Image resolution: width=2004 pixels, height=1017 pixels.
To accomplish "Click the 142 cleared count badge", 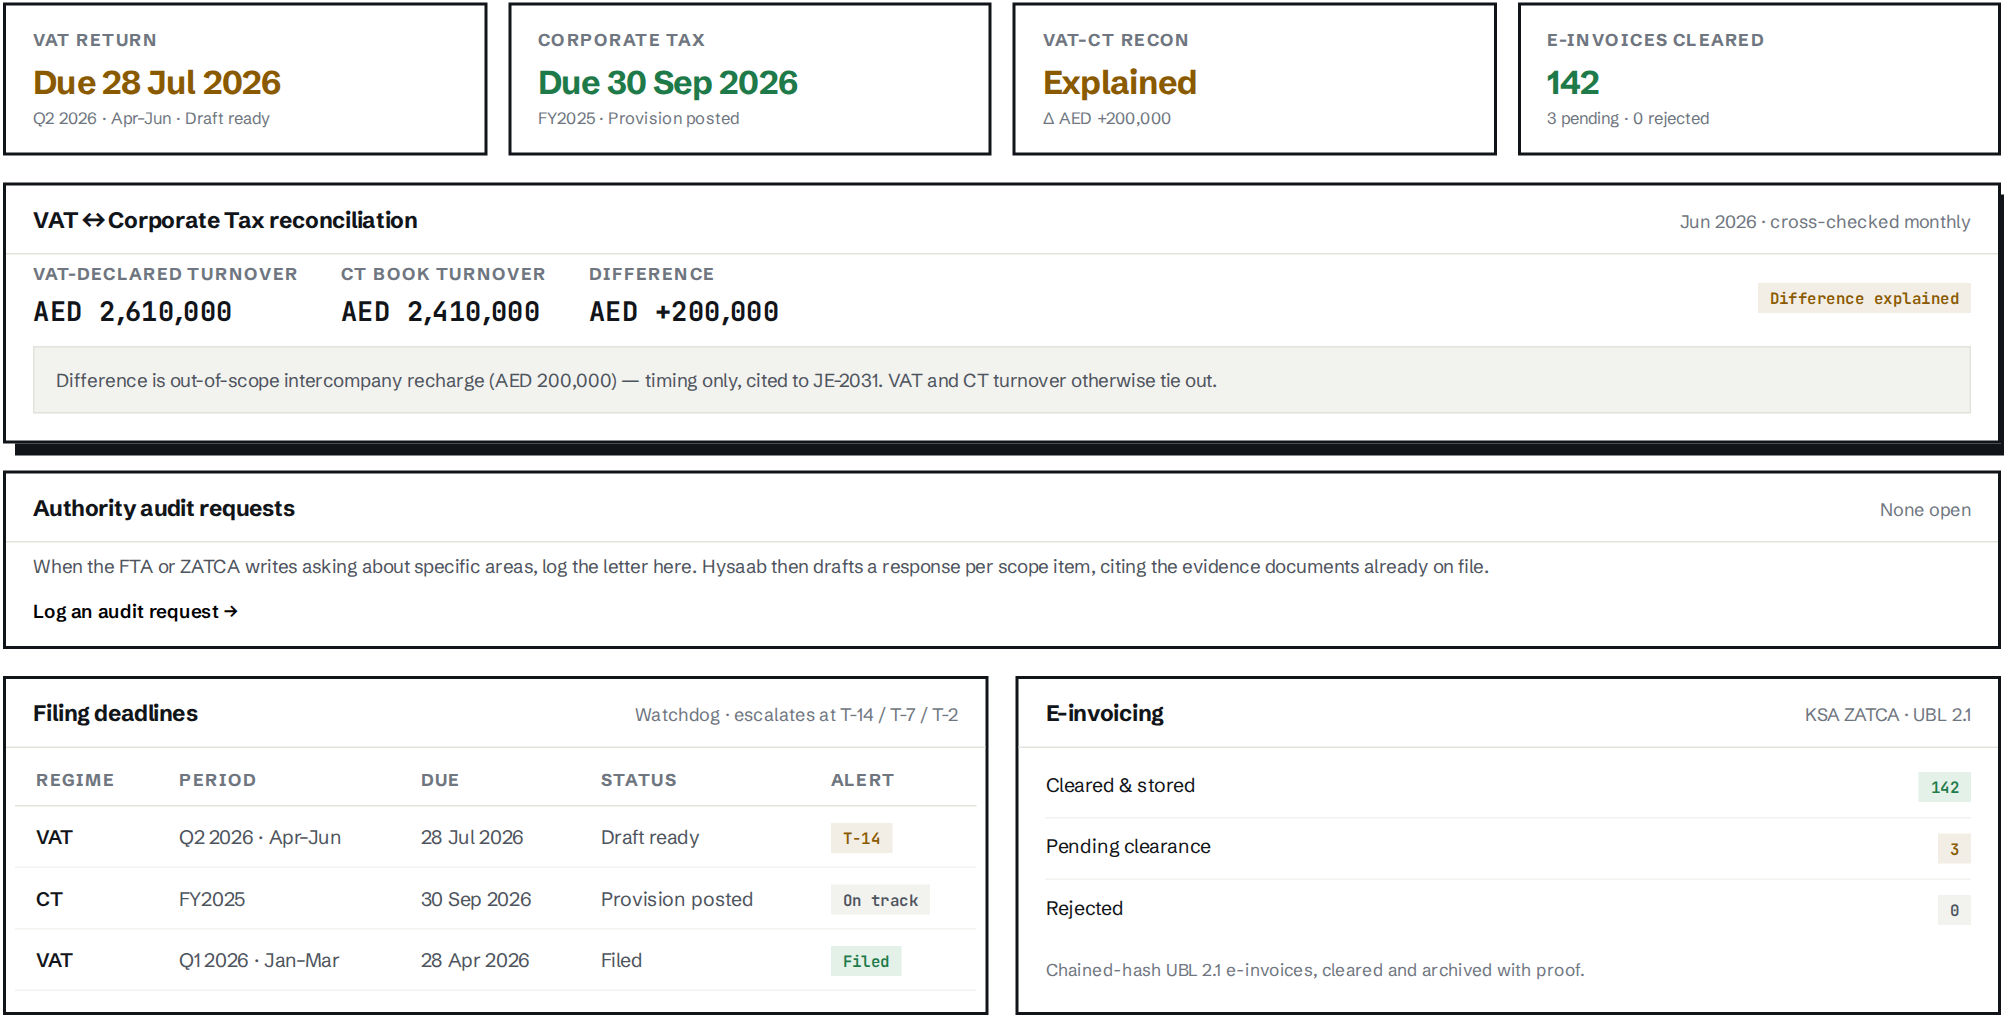I will pos(1944,787).
